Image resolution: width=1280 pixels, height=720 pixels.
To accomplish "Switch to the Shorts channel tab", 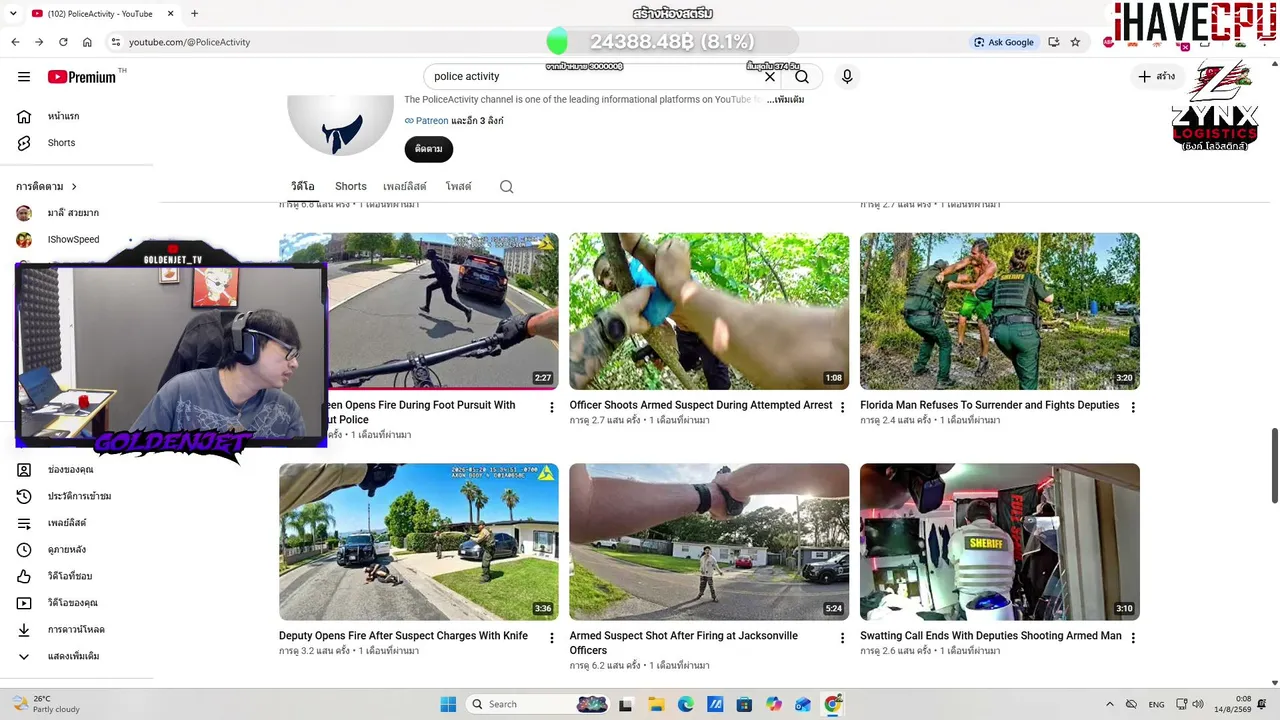I will click(351, 187).
